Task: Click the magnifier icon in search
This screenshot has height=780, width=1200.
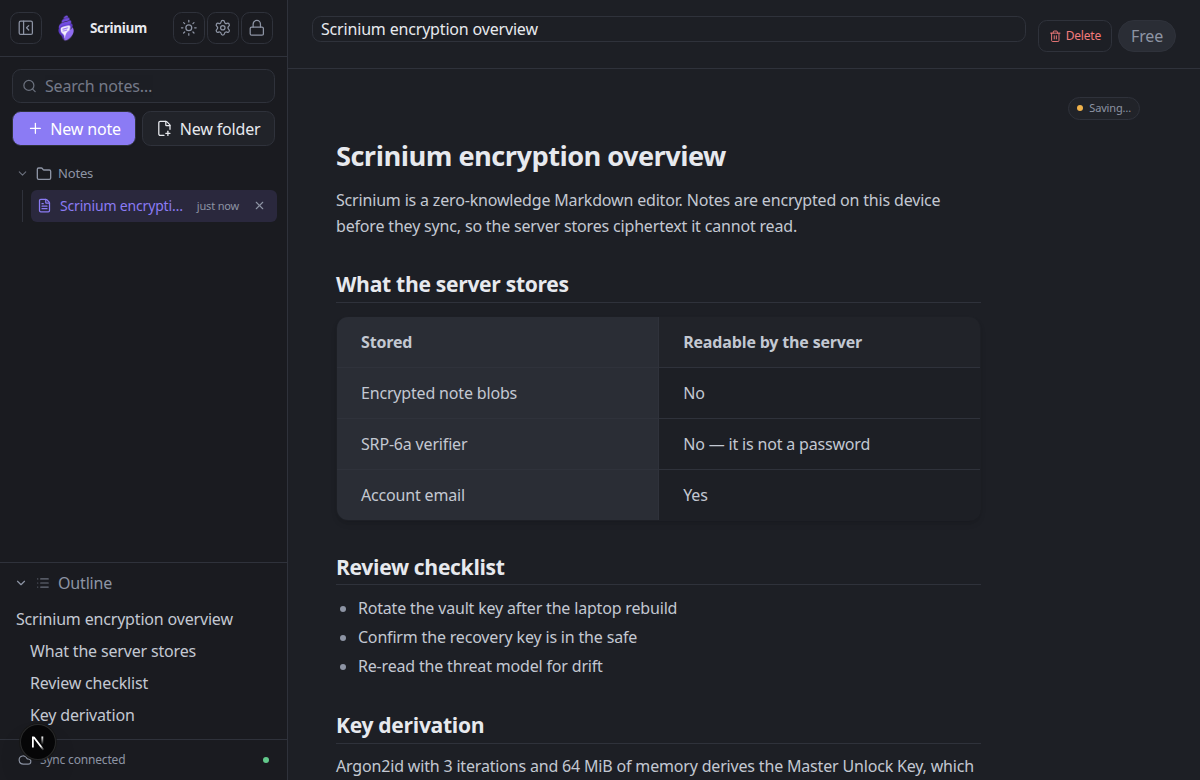Action: click(30, 86)
